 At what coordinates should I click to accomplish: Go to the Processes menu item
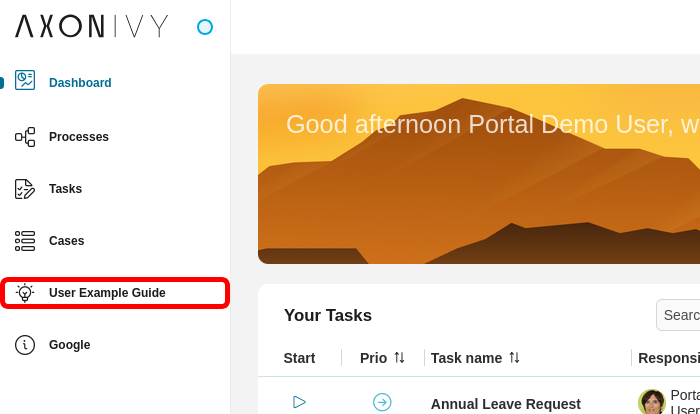coord(79,137)
